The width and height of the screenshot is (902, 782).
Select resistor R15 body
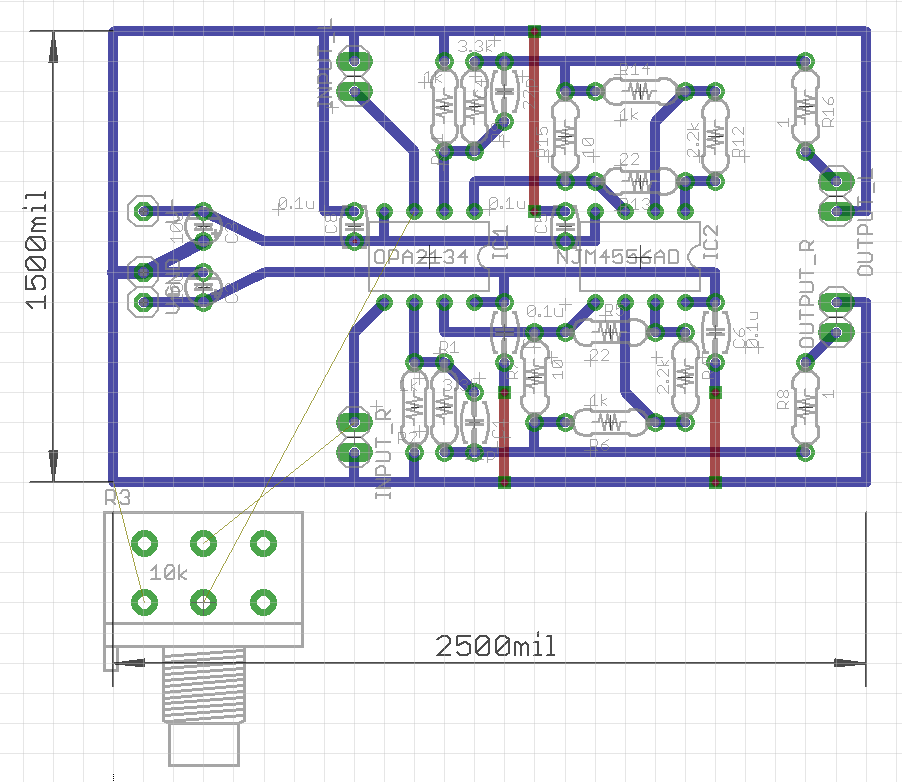tap(565, 137)
